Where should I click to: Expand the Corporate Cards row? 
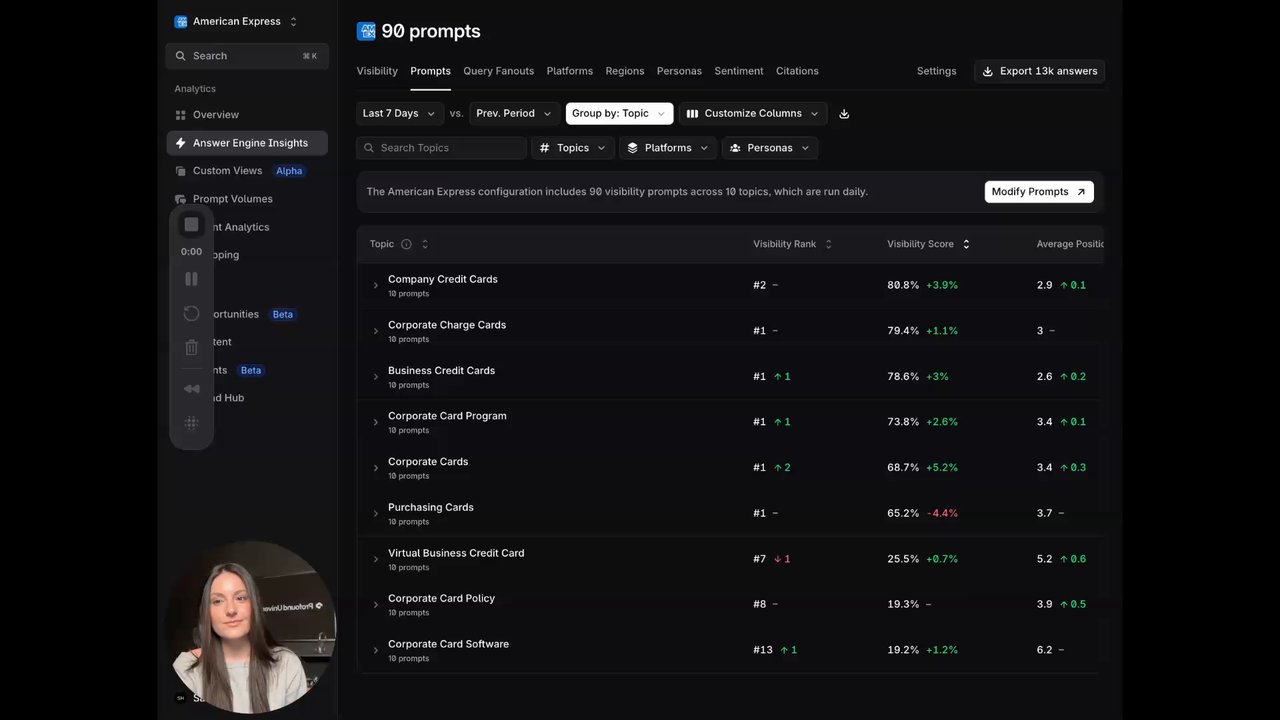[376, 468]
